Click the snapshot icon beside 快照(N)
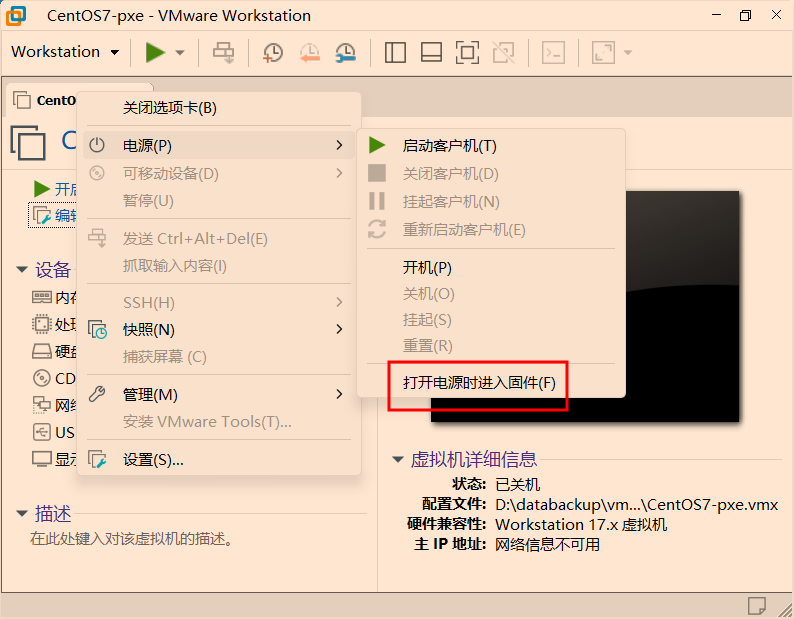Viewport: 794px width, 619px height. 97,330
